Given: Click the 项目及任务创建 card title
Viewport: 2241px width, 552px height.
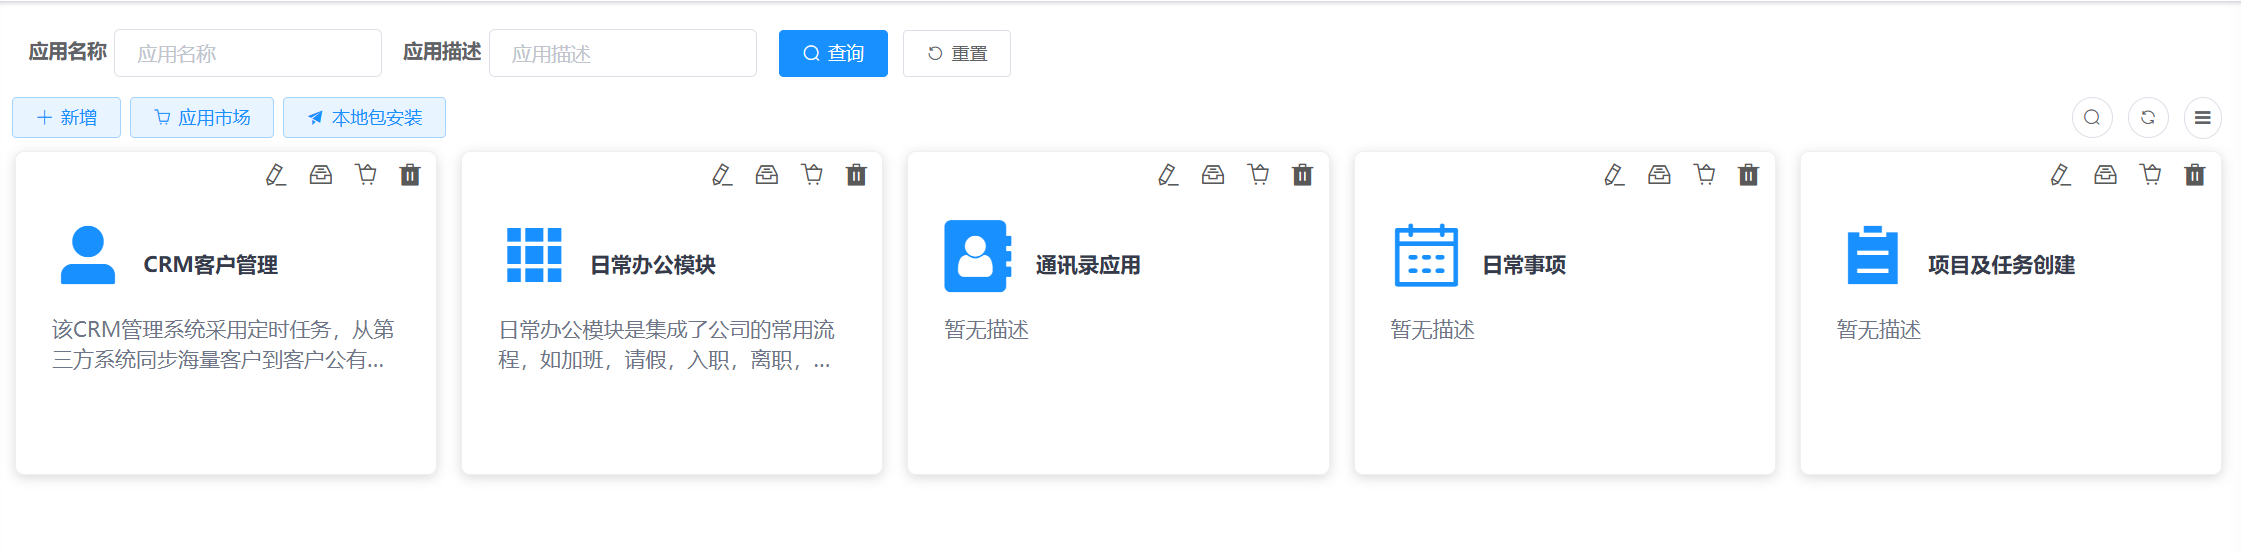Looking at the screenshot, I should point(2001,265).
